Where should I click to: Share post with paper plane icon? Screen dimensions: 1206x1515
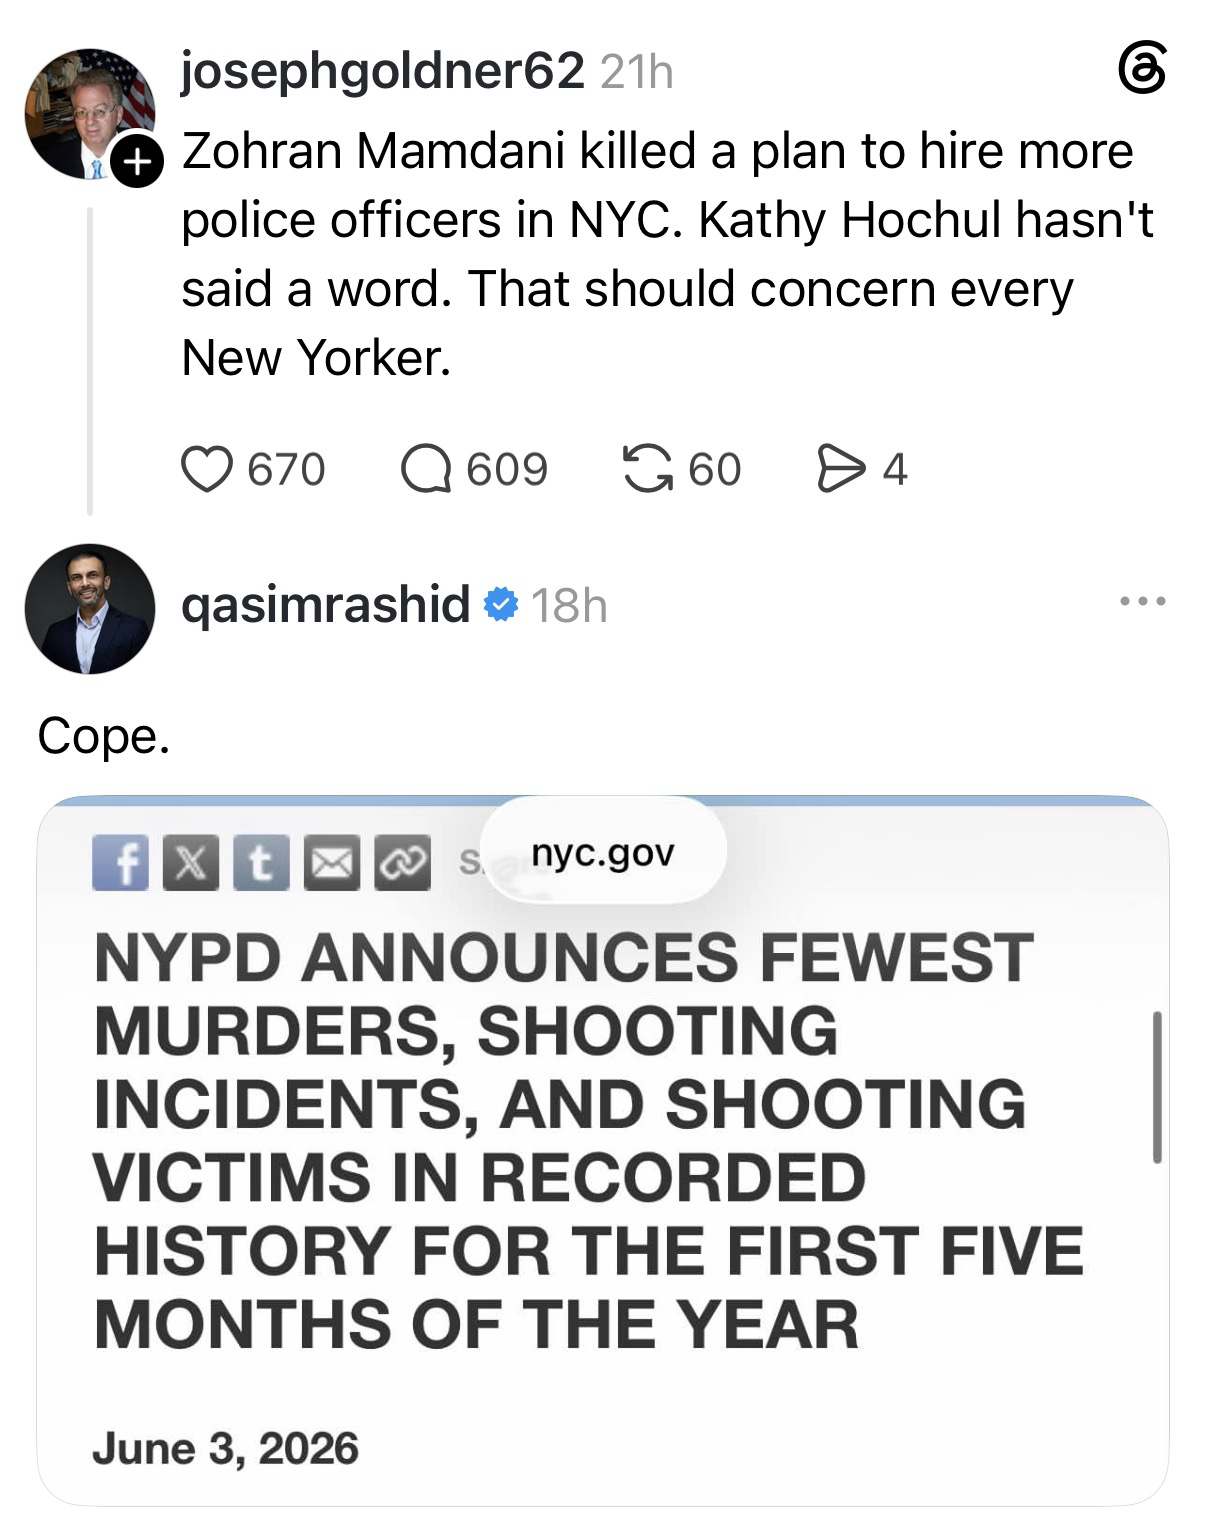[840, 469]
